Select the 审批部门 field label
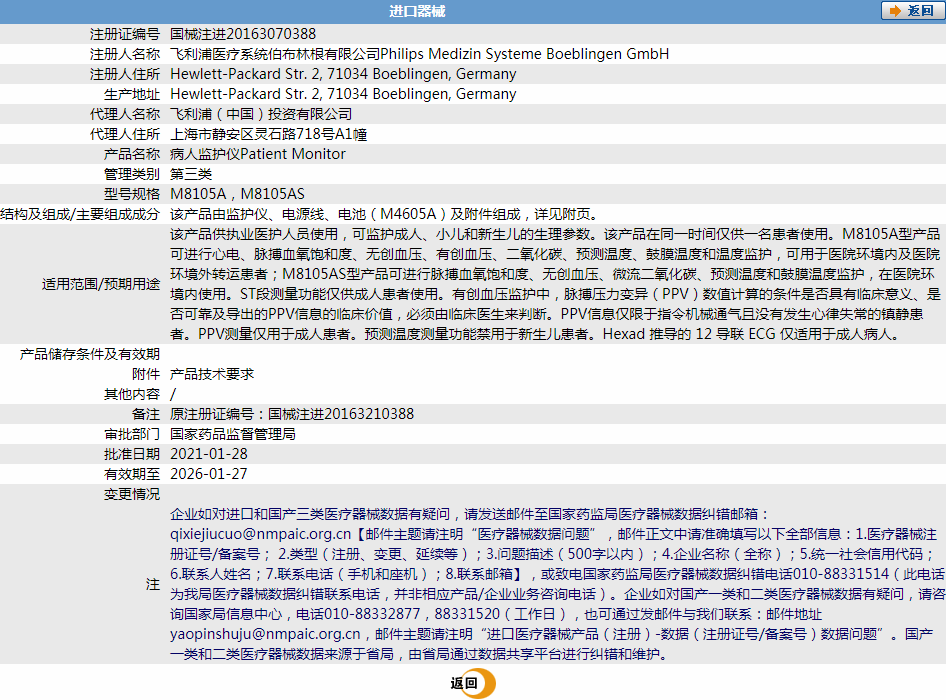This screenshot has width=946, height=700. (132, 434)
